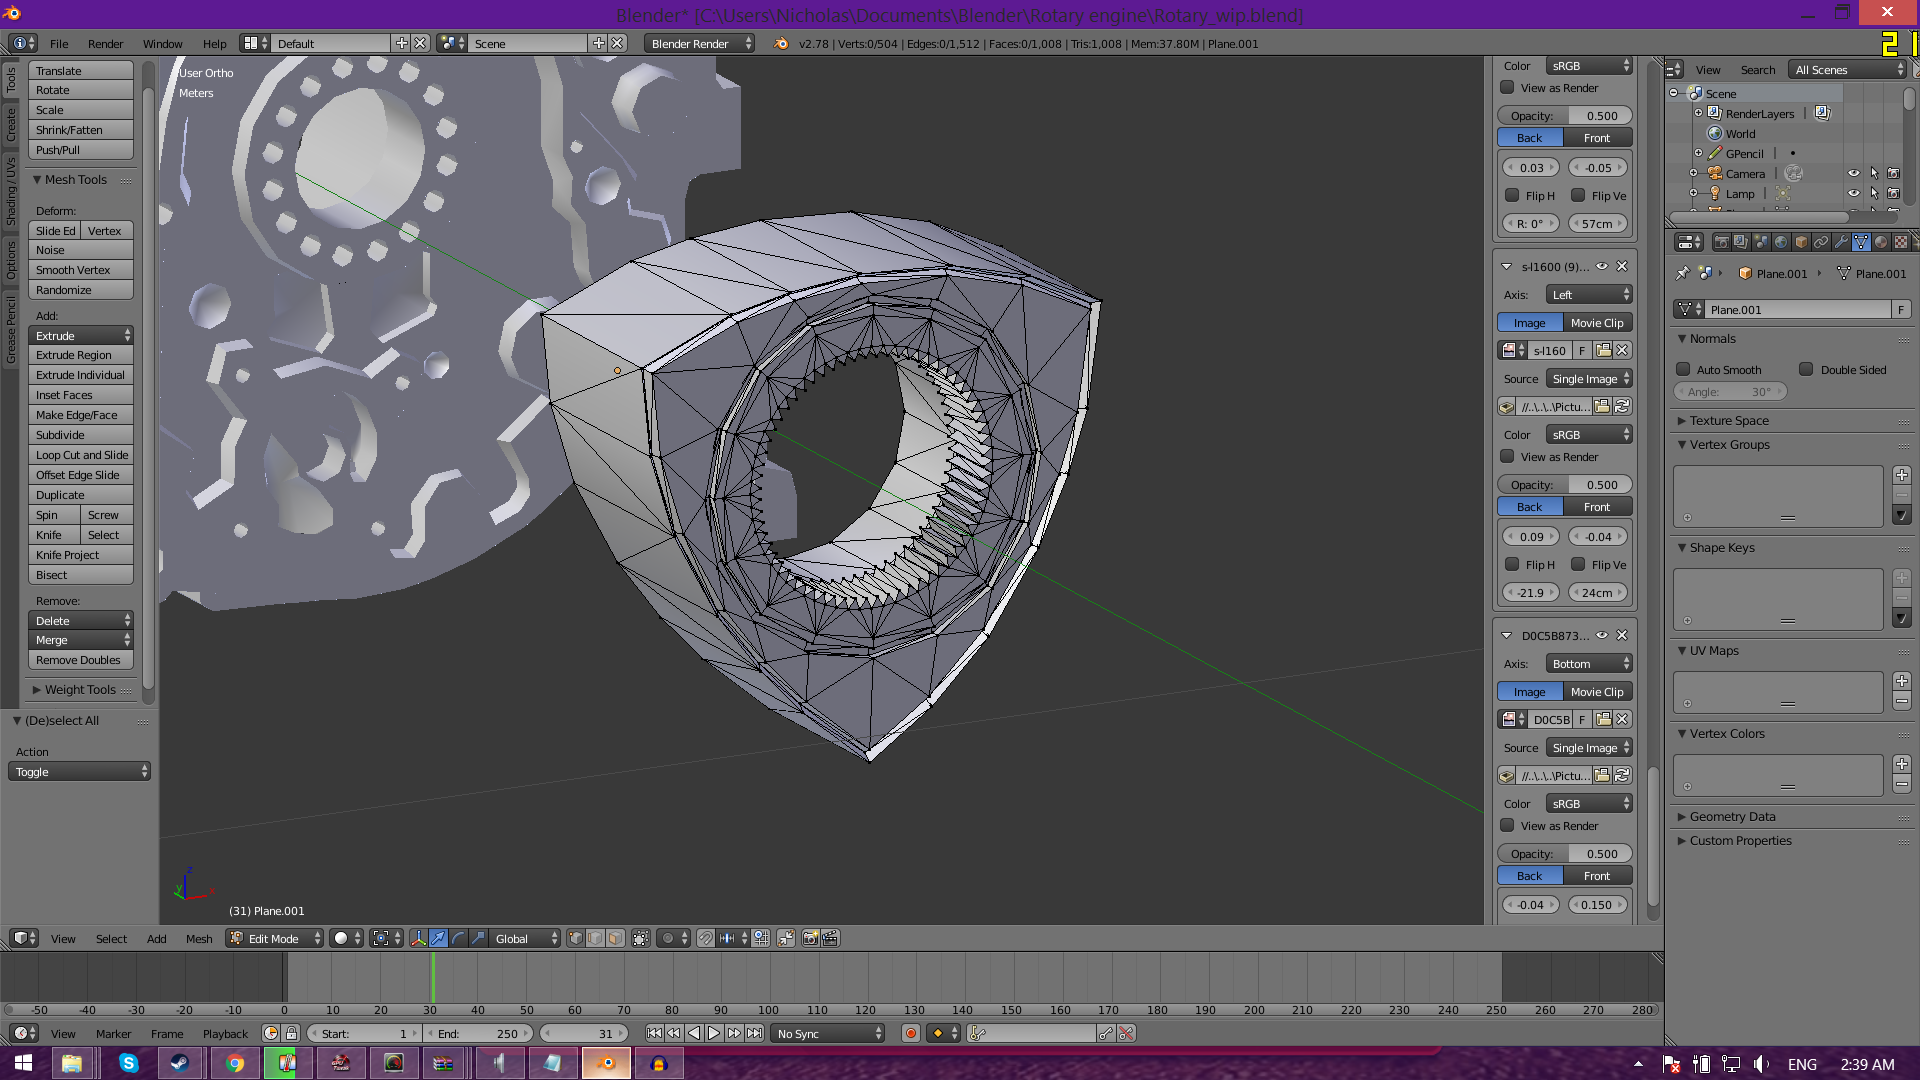Open the Modifiers wrench properties tab
This screenshot has width=1920, height=1080.
click(1841, 242)
